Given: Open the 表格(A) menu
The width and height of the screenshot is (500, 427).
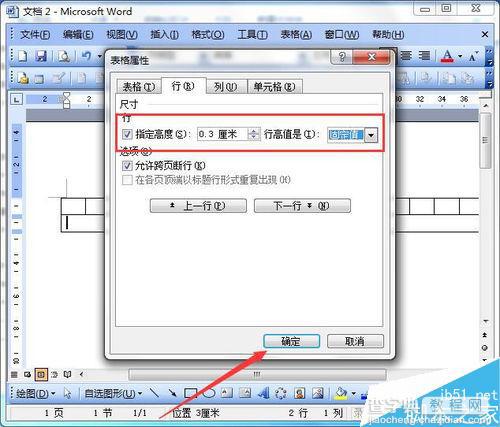Looking at the screenshot, I should coord(296,34).
